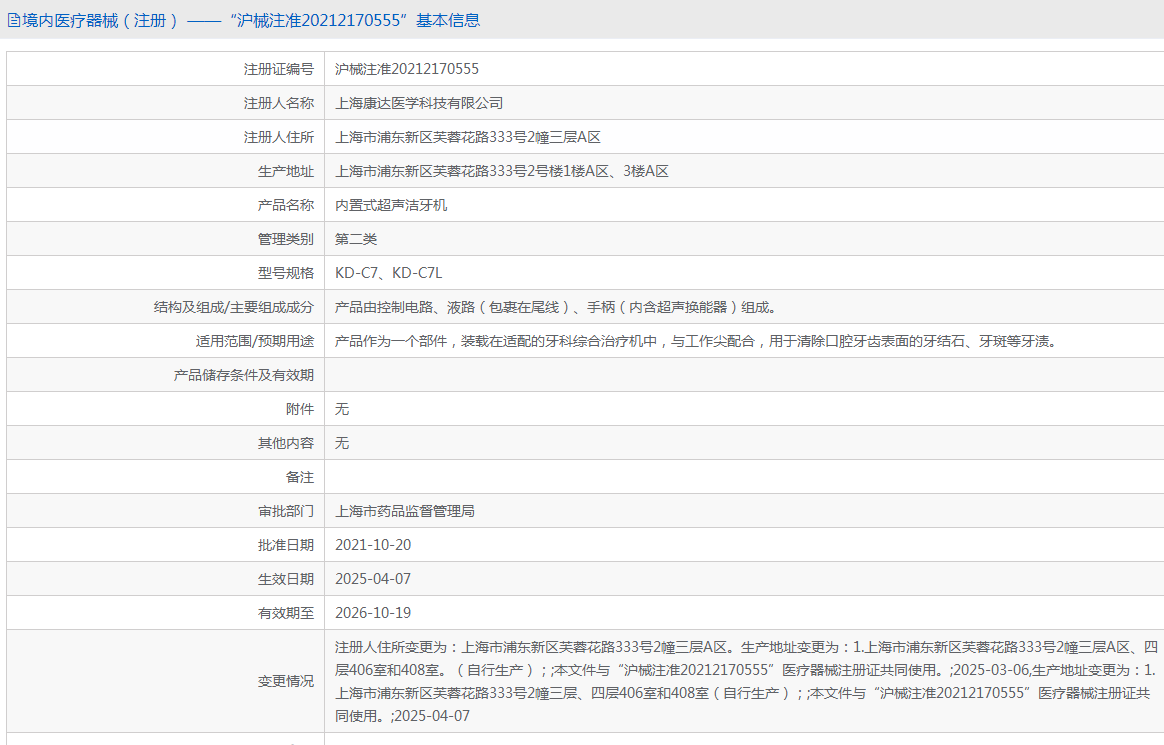The height and width of the screenshot is (745, 1164).
Task: Click the 其他内容 label
Action: 286,444
